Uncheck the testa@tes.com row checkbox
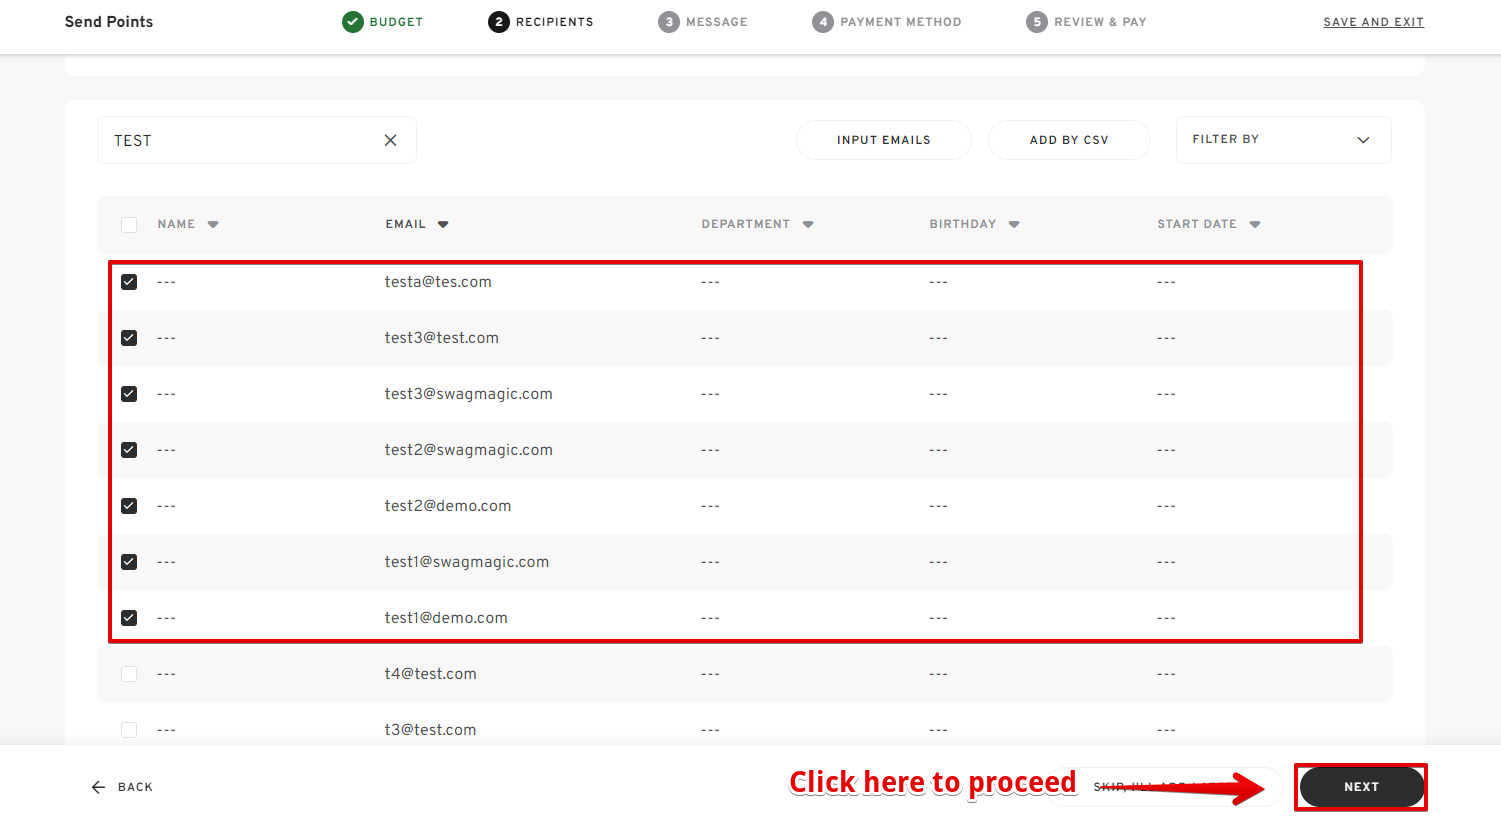 [x=129, y=282]
